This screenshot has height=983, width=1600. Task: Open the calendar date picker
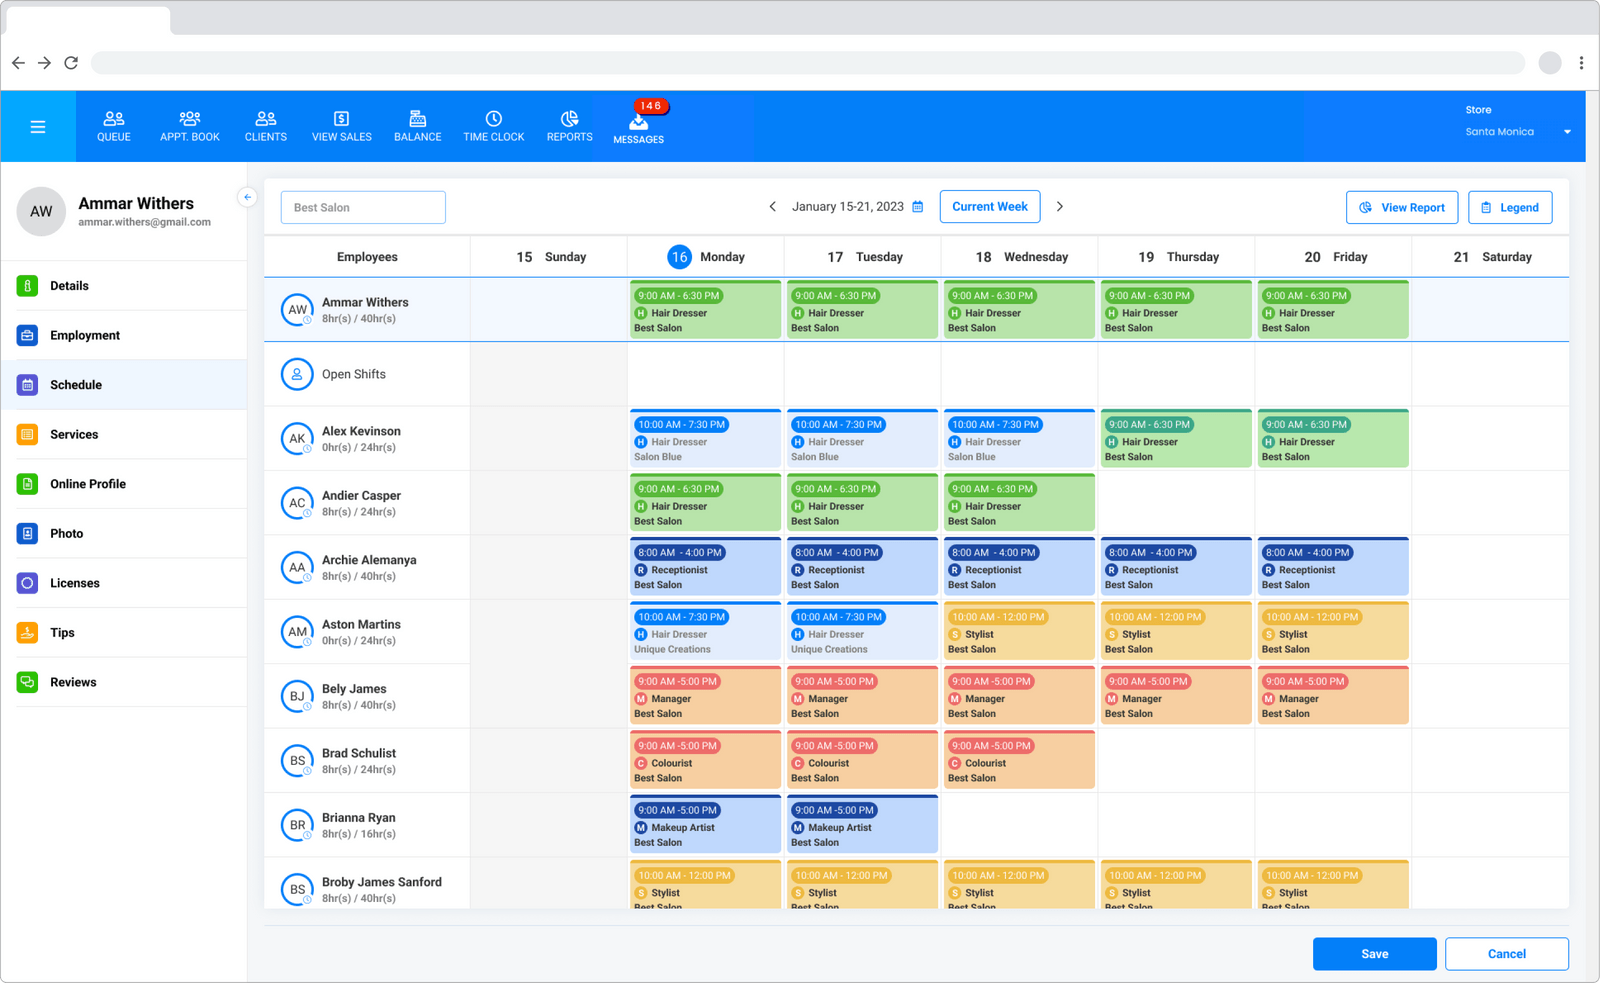click(x=918, y=206)
